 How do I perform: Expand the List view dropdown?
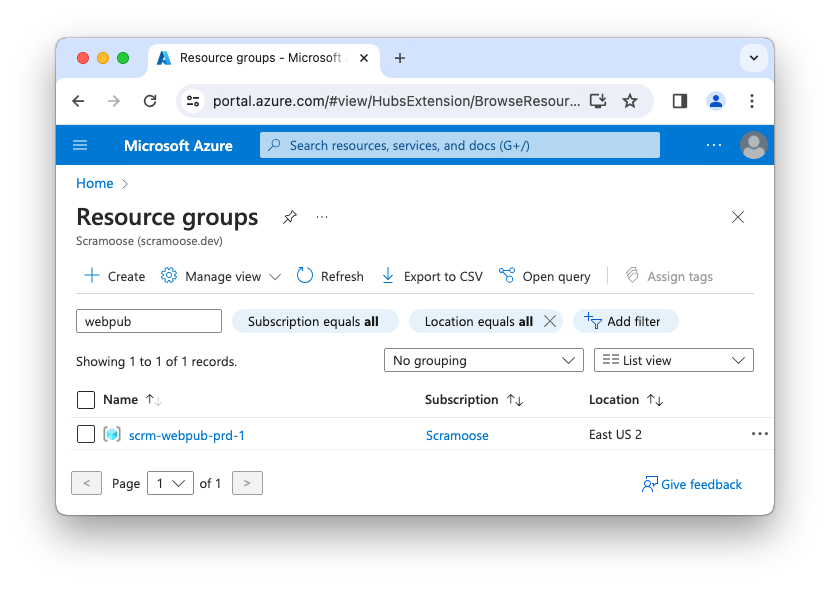(x=673, y=360)
